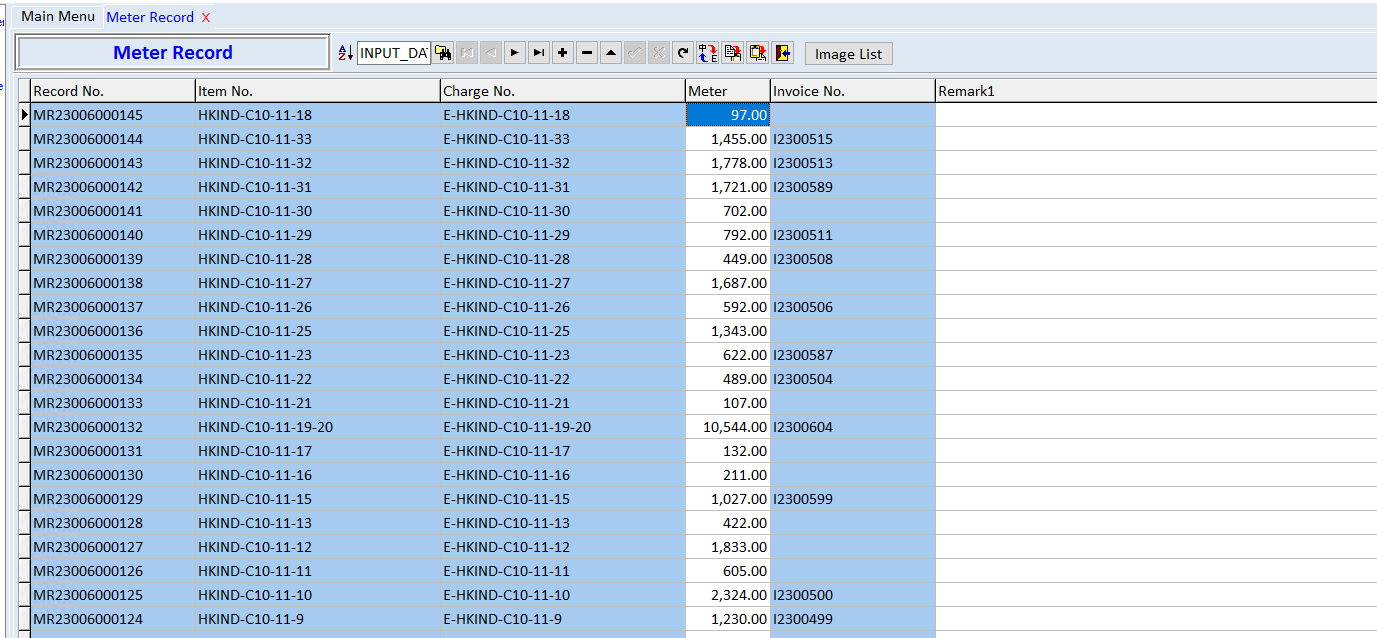The image size is (1377, 638).
Task: Switch language with Chinese-English icon
Action: click(708, 53)
